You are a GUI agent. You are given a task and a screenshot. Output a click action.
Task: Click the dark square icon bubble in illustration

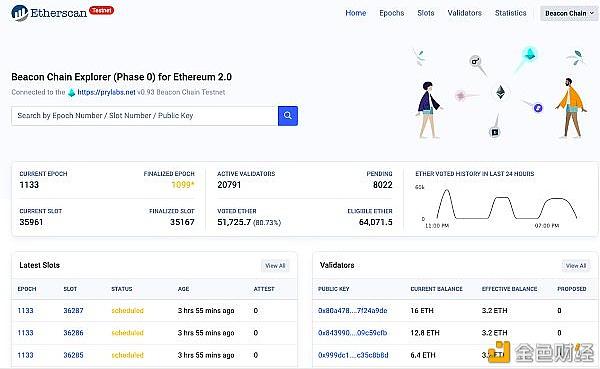[495, 132]
